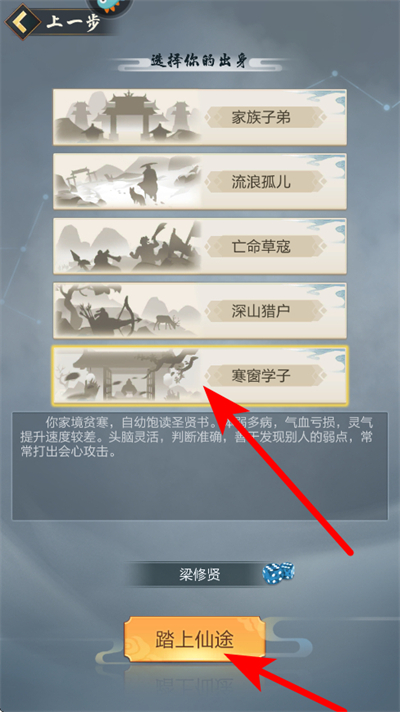Click the origin description text panel
The height and width of the screenshot is (712, 400).
[x=200, y=466]
